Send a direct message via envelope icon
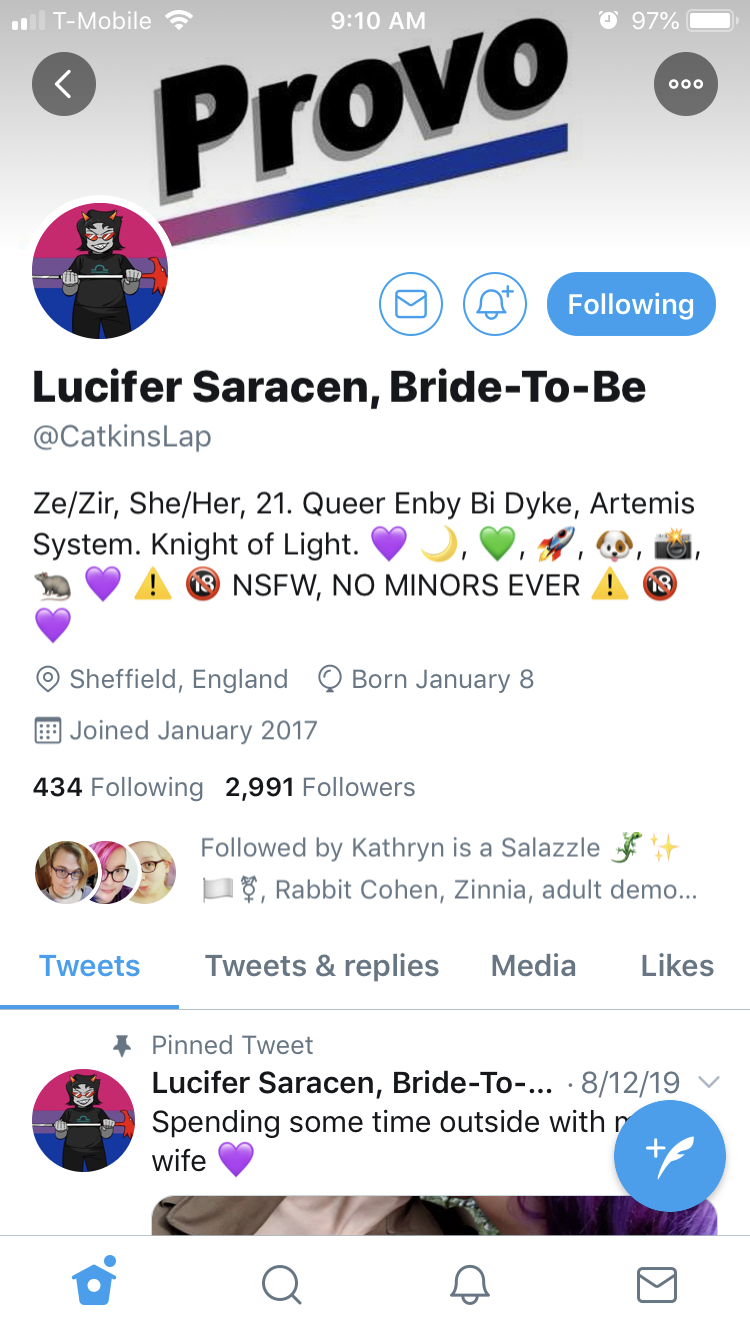Viewport: 750px width, 1334px height. 411,304
